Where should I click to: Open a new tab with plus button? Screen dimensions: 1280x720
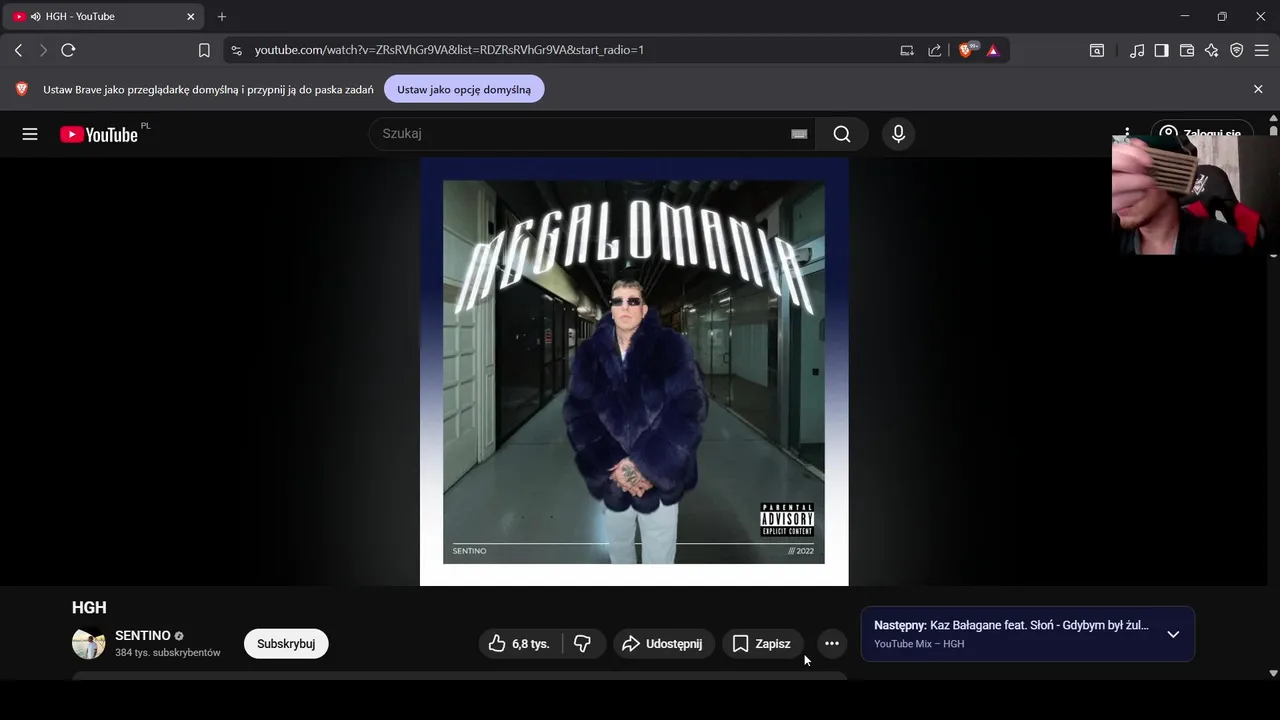pyautogui.click(x=222, y=17)
